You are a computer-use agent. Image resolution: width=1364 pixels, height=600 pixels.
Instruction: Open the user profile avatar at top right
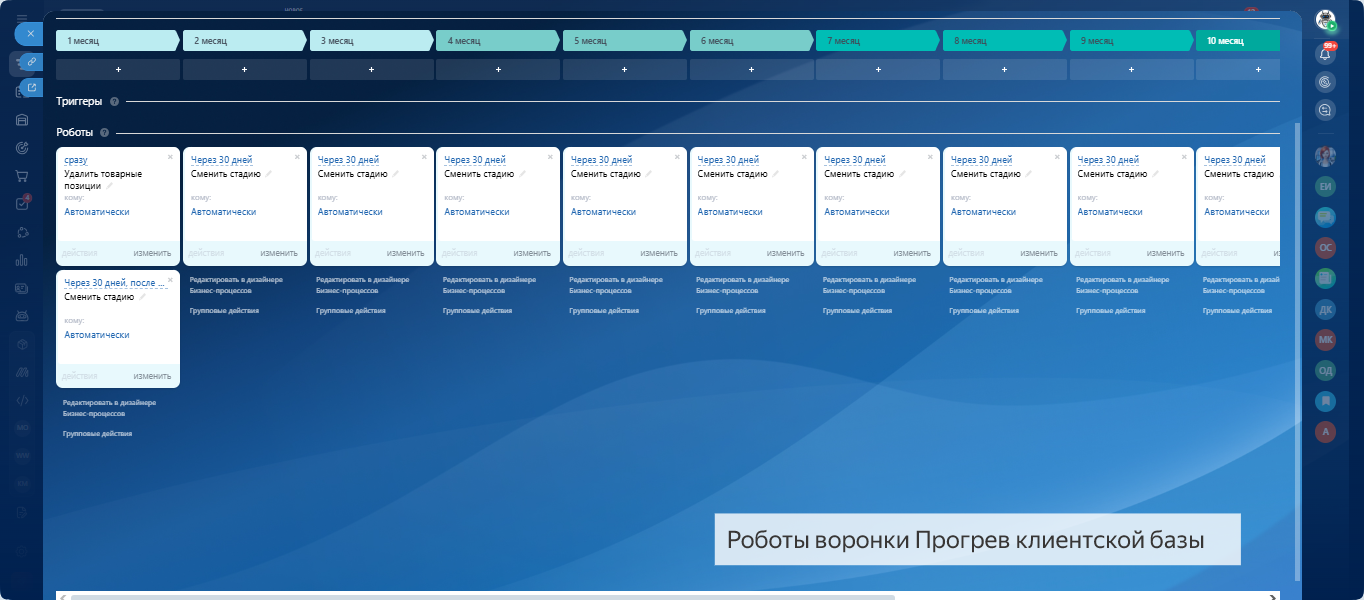(1326, 20)
